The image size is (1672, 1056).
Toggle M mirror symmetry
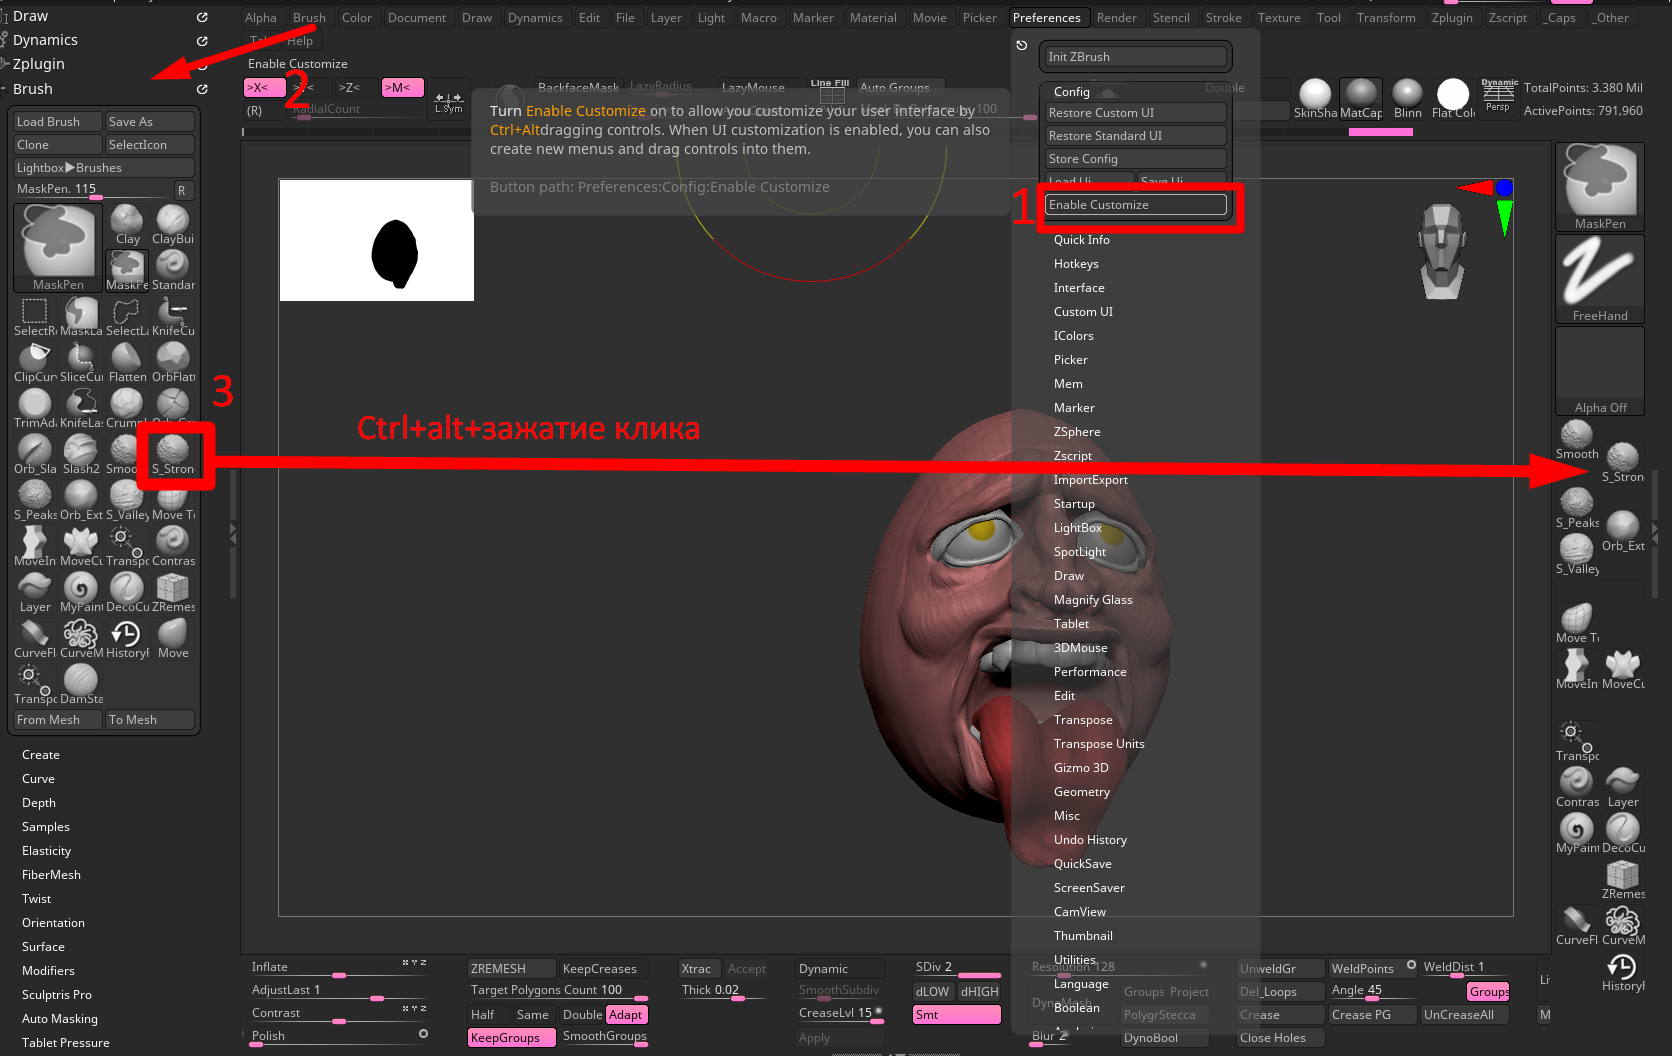[x=402, y=88]
